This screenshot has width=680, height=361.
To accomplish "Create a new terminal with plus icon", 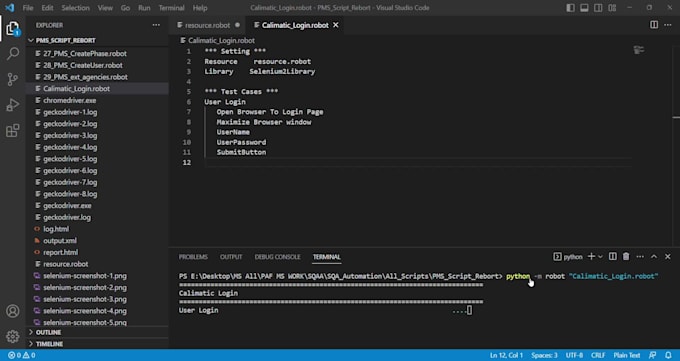I will pyautogui.click(x=591, y=256).
